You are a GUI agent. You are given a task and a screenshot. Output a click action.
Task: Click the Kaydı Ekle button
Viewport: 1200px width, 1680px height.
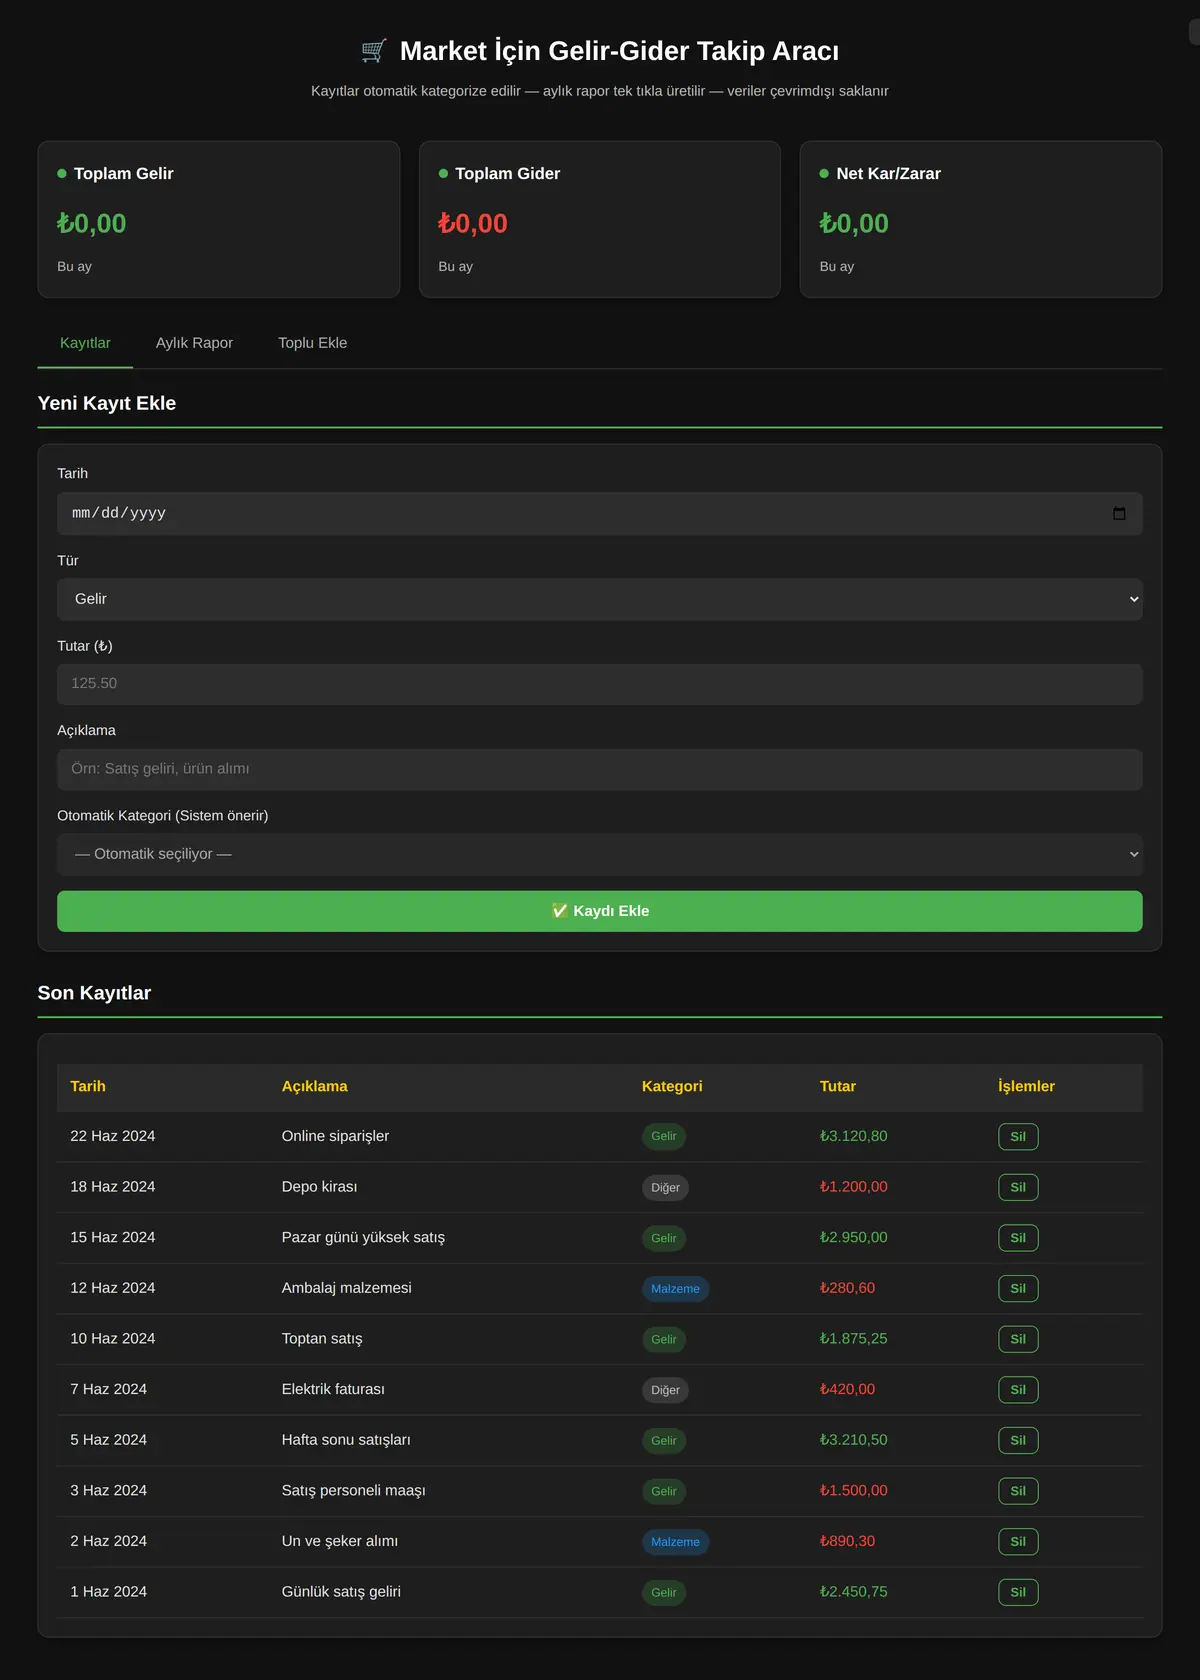600,911
